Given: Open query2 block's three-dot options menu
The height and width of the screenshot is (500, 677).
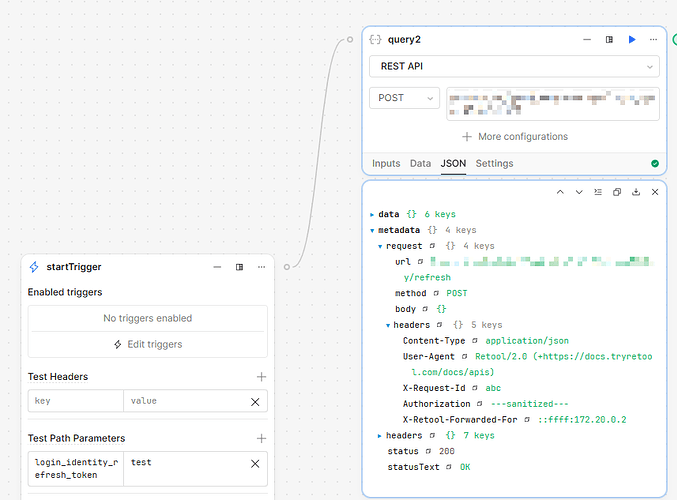Looking at the screenshot, I should click(x=654, y=40).
